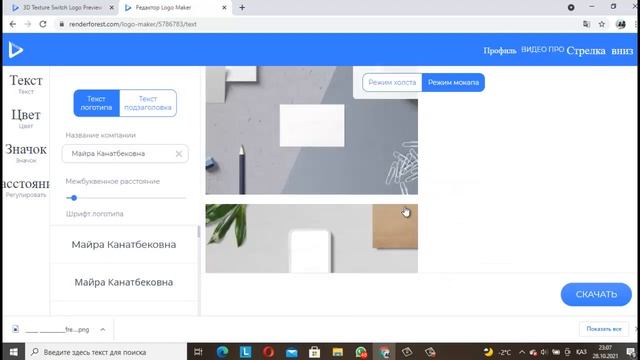This screenshot has height=360, width=640.
Task: Close the Редактор Logo Maker tab
Action: (224, 7)
